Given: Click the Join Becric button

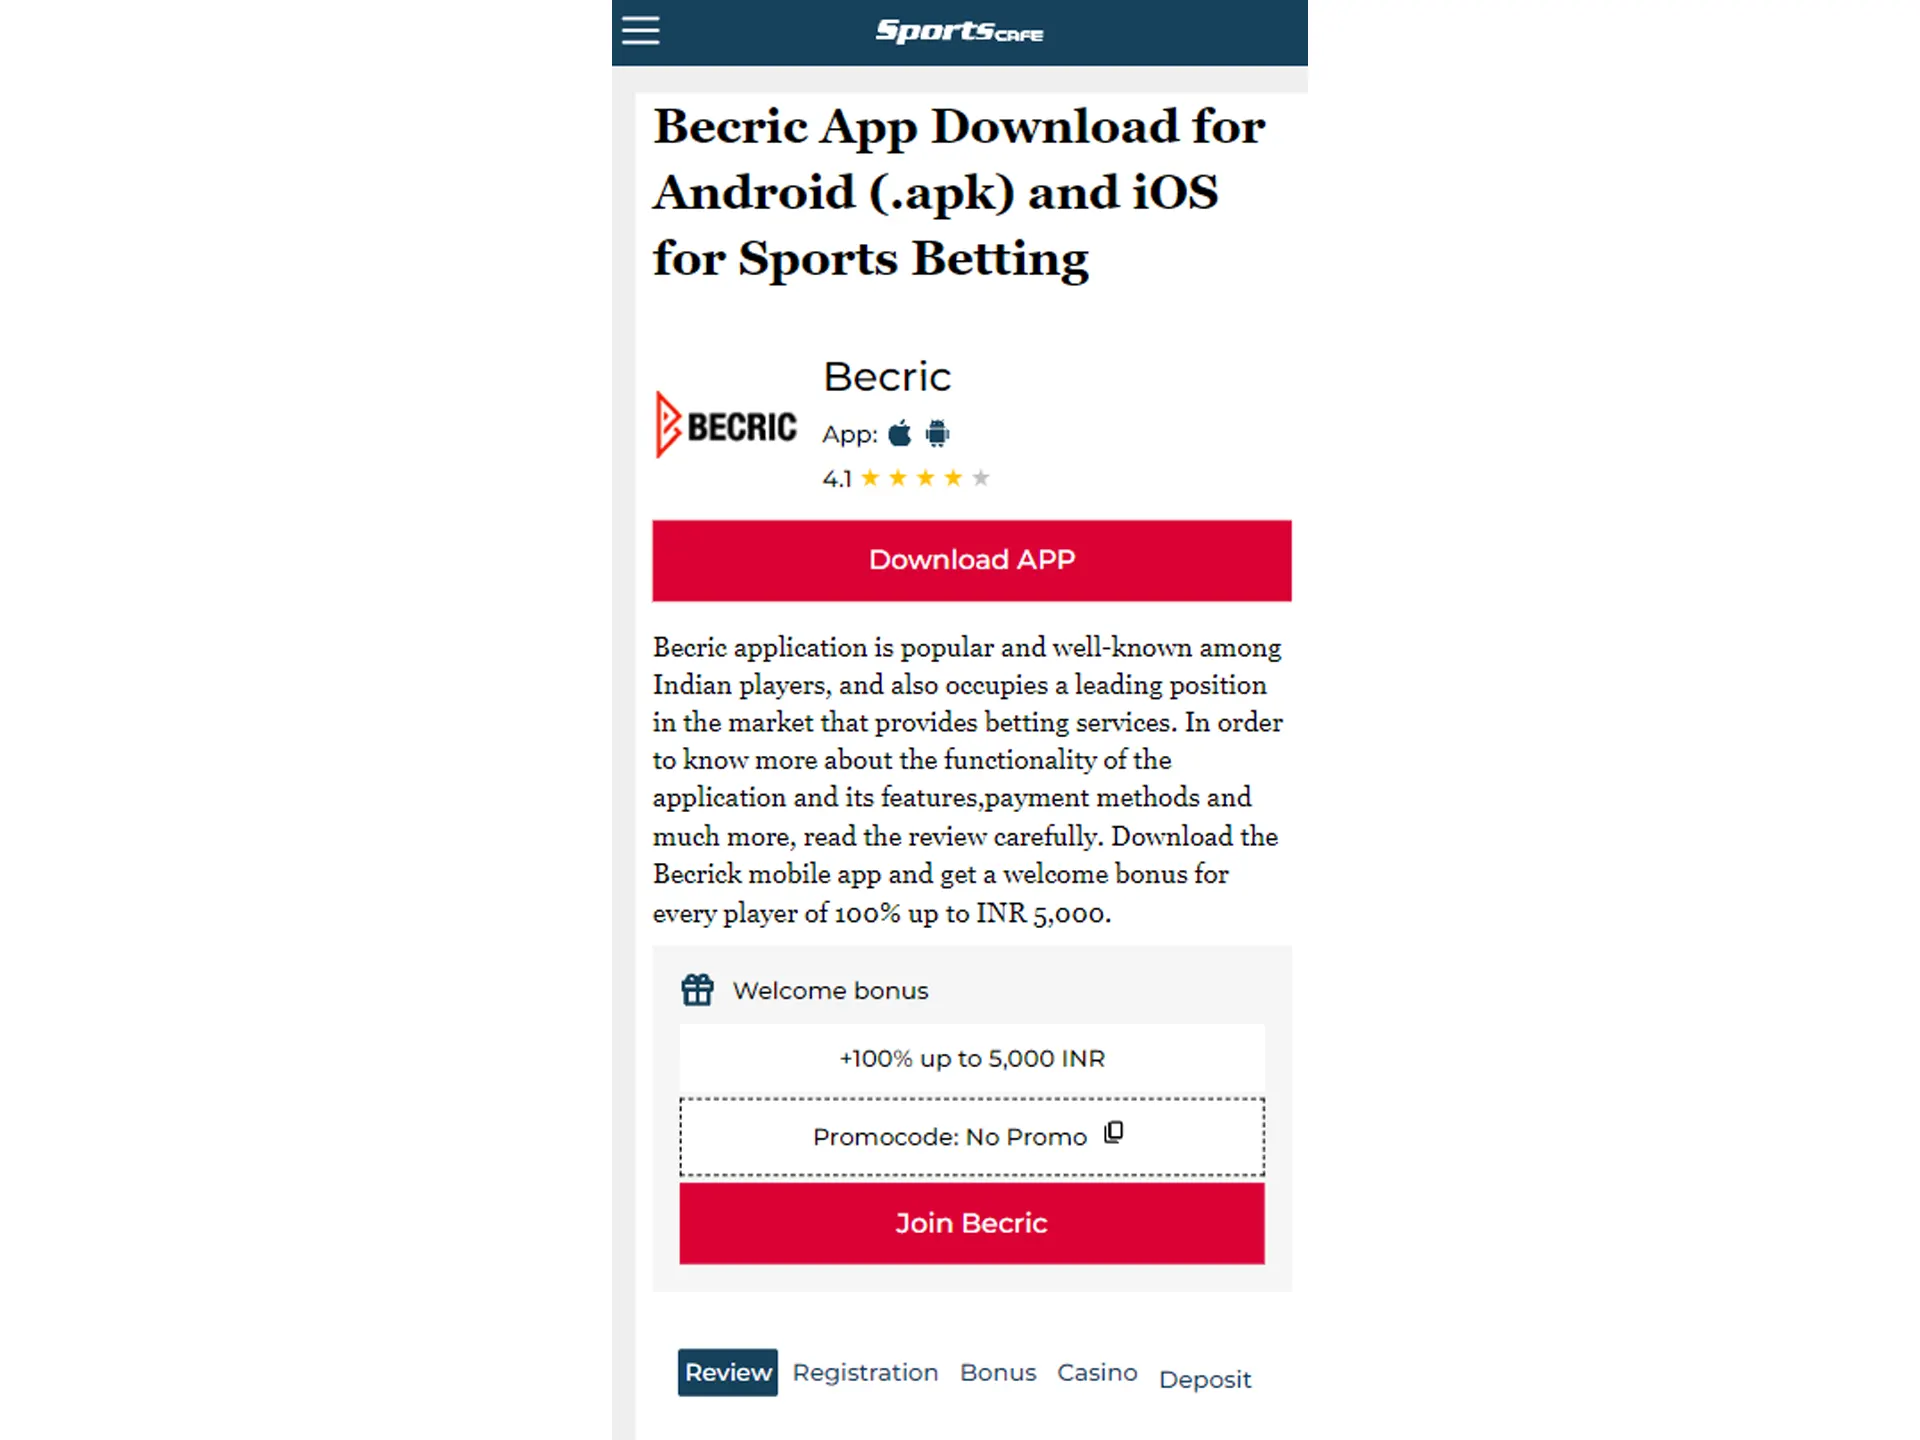Looking at the screenshot, I should point(971,1222).
